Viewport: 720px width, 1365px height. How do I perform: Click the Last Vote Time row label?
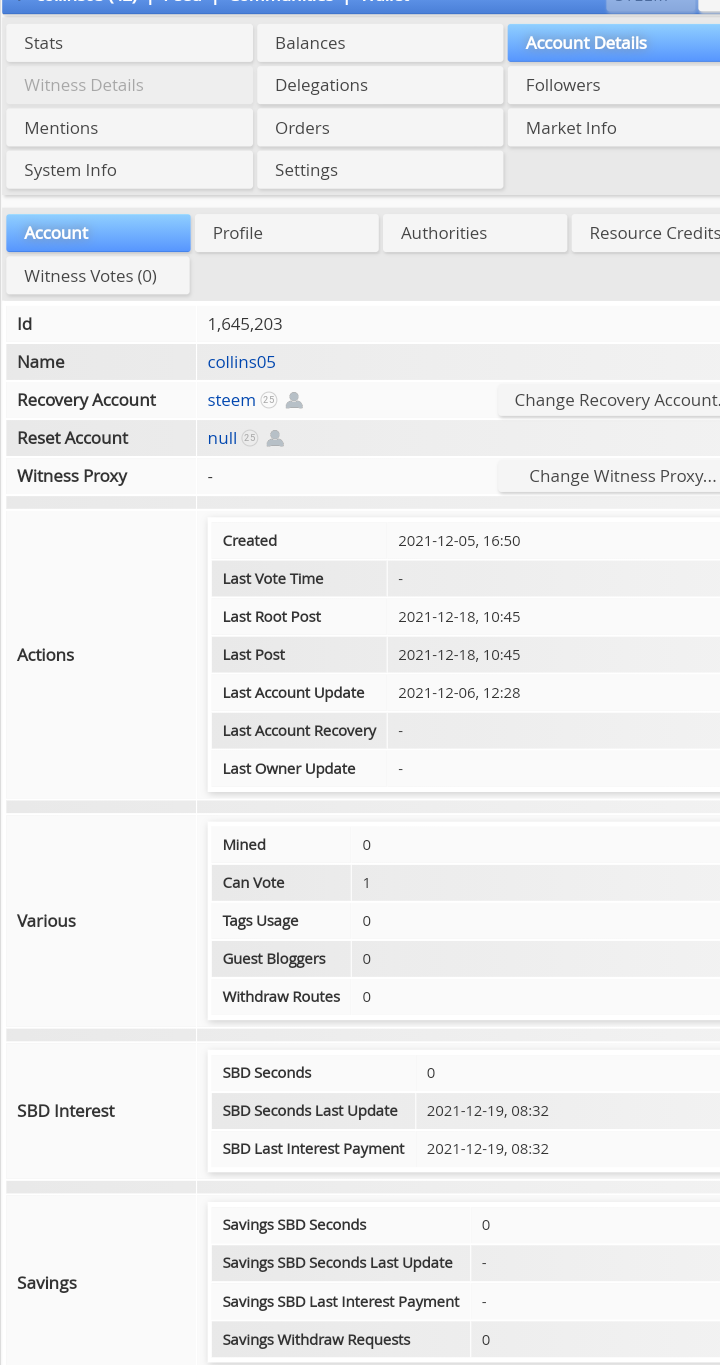[x=273, y=579]
